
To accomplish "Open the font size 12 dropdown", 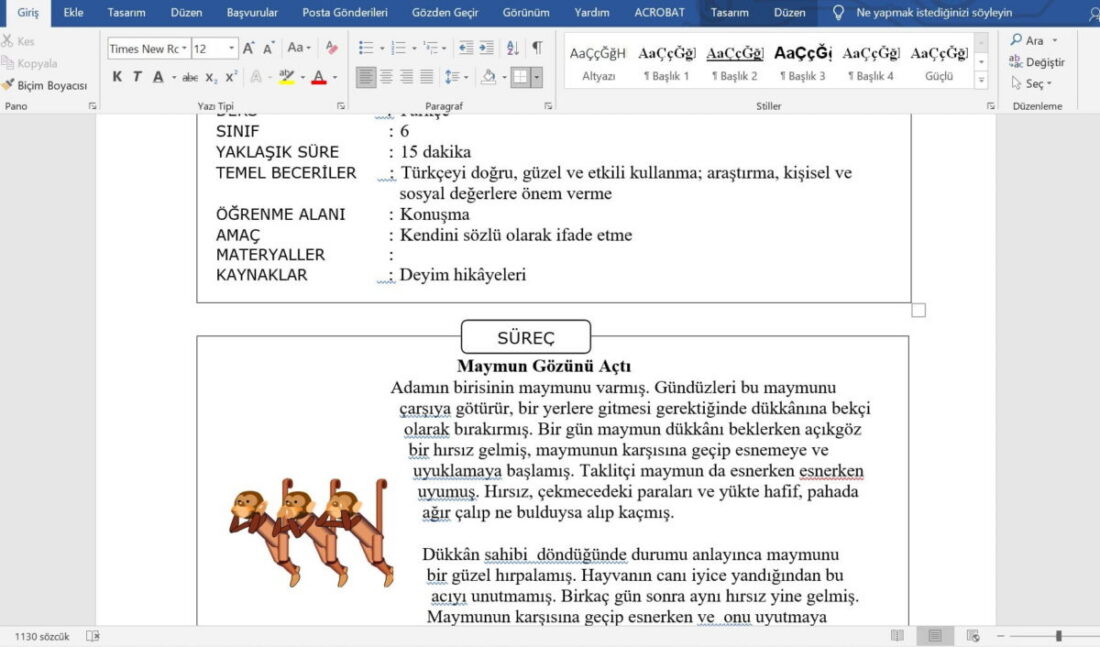I will (x=231, y=48).
